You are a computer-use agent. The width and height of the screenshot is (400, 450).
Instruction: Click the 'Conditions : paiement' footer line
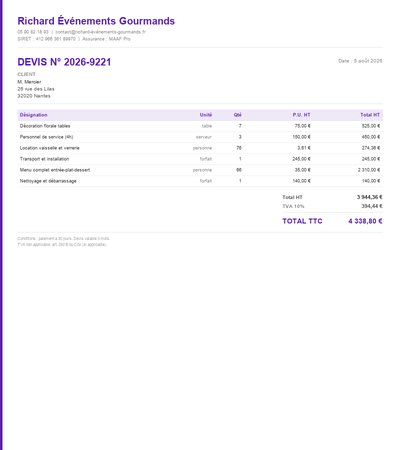(63, 239)
